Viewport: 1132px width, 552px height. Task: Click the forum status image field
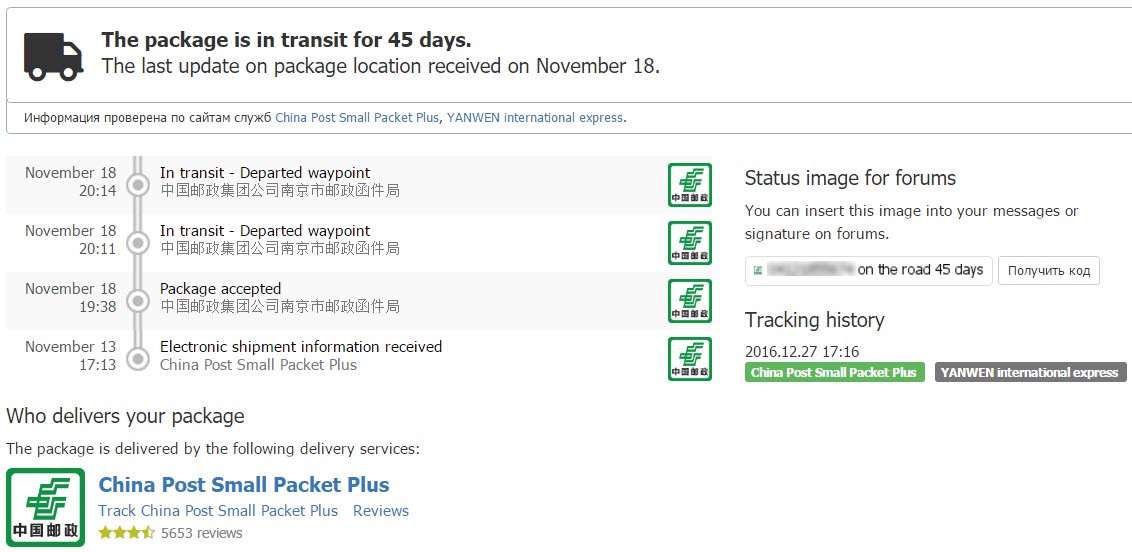(x=869, y=270)
